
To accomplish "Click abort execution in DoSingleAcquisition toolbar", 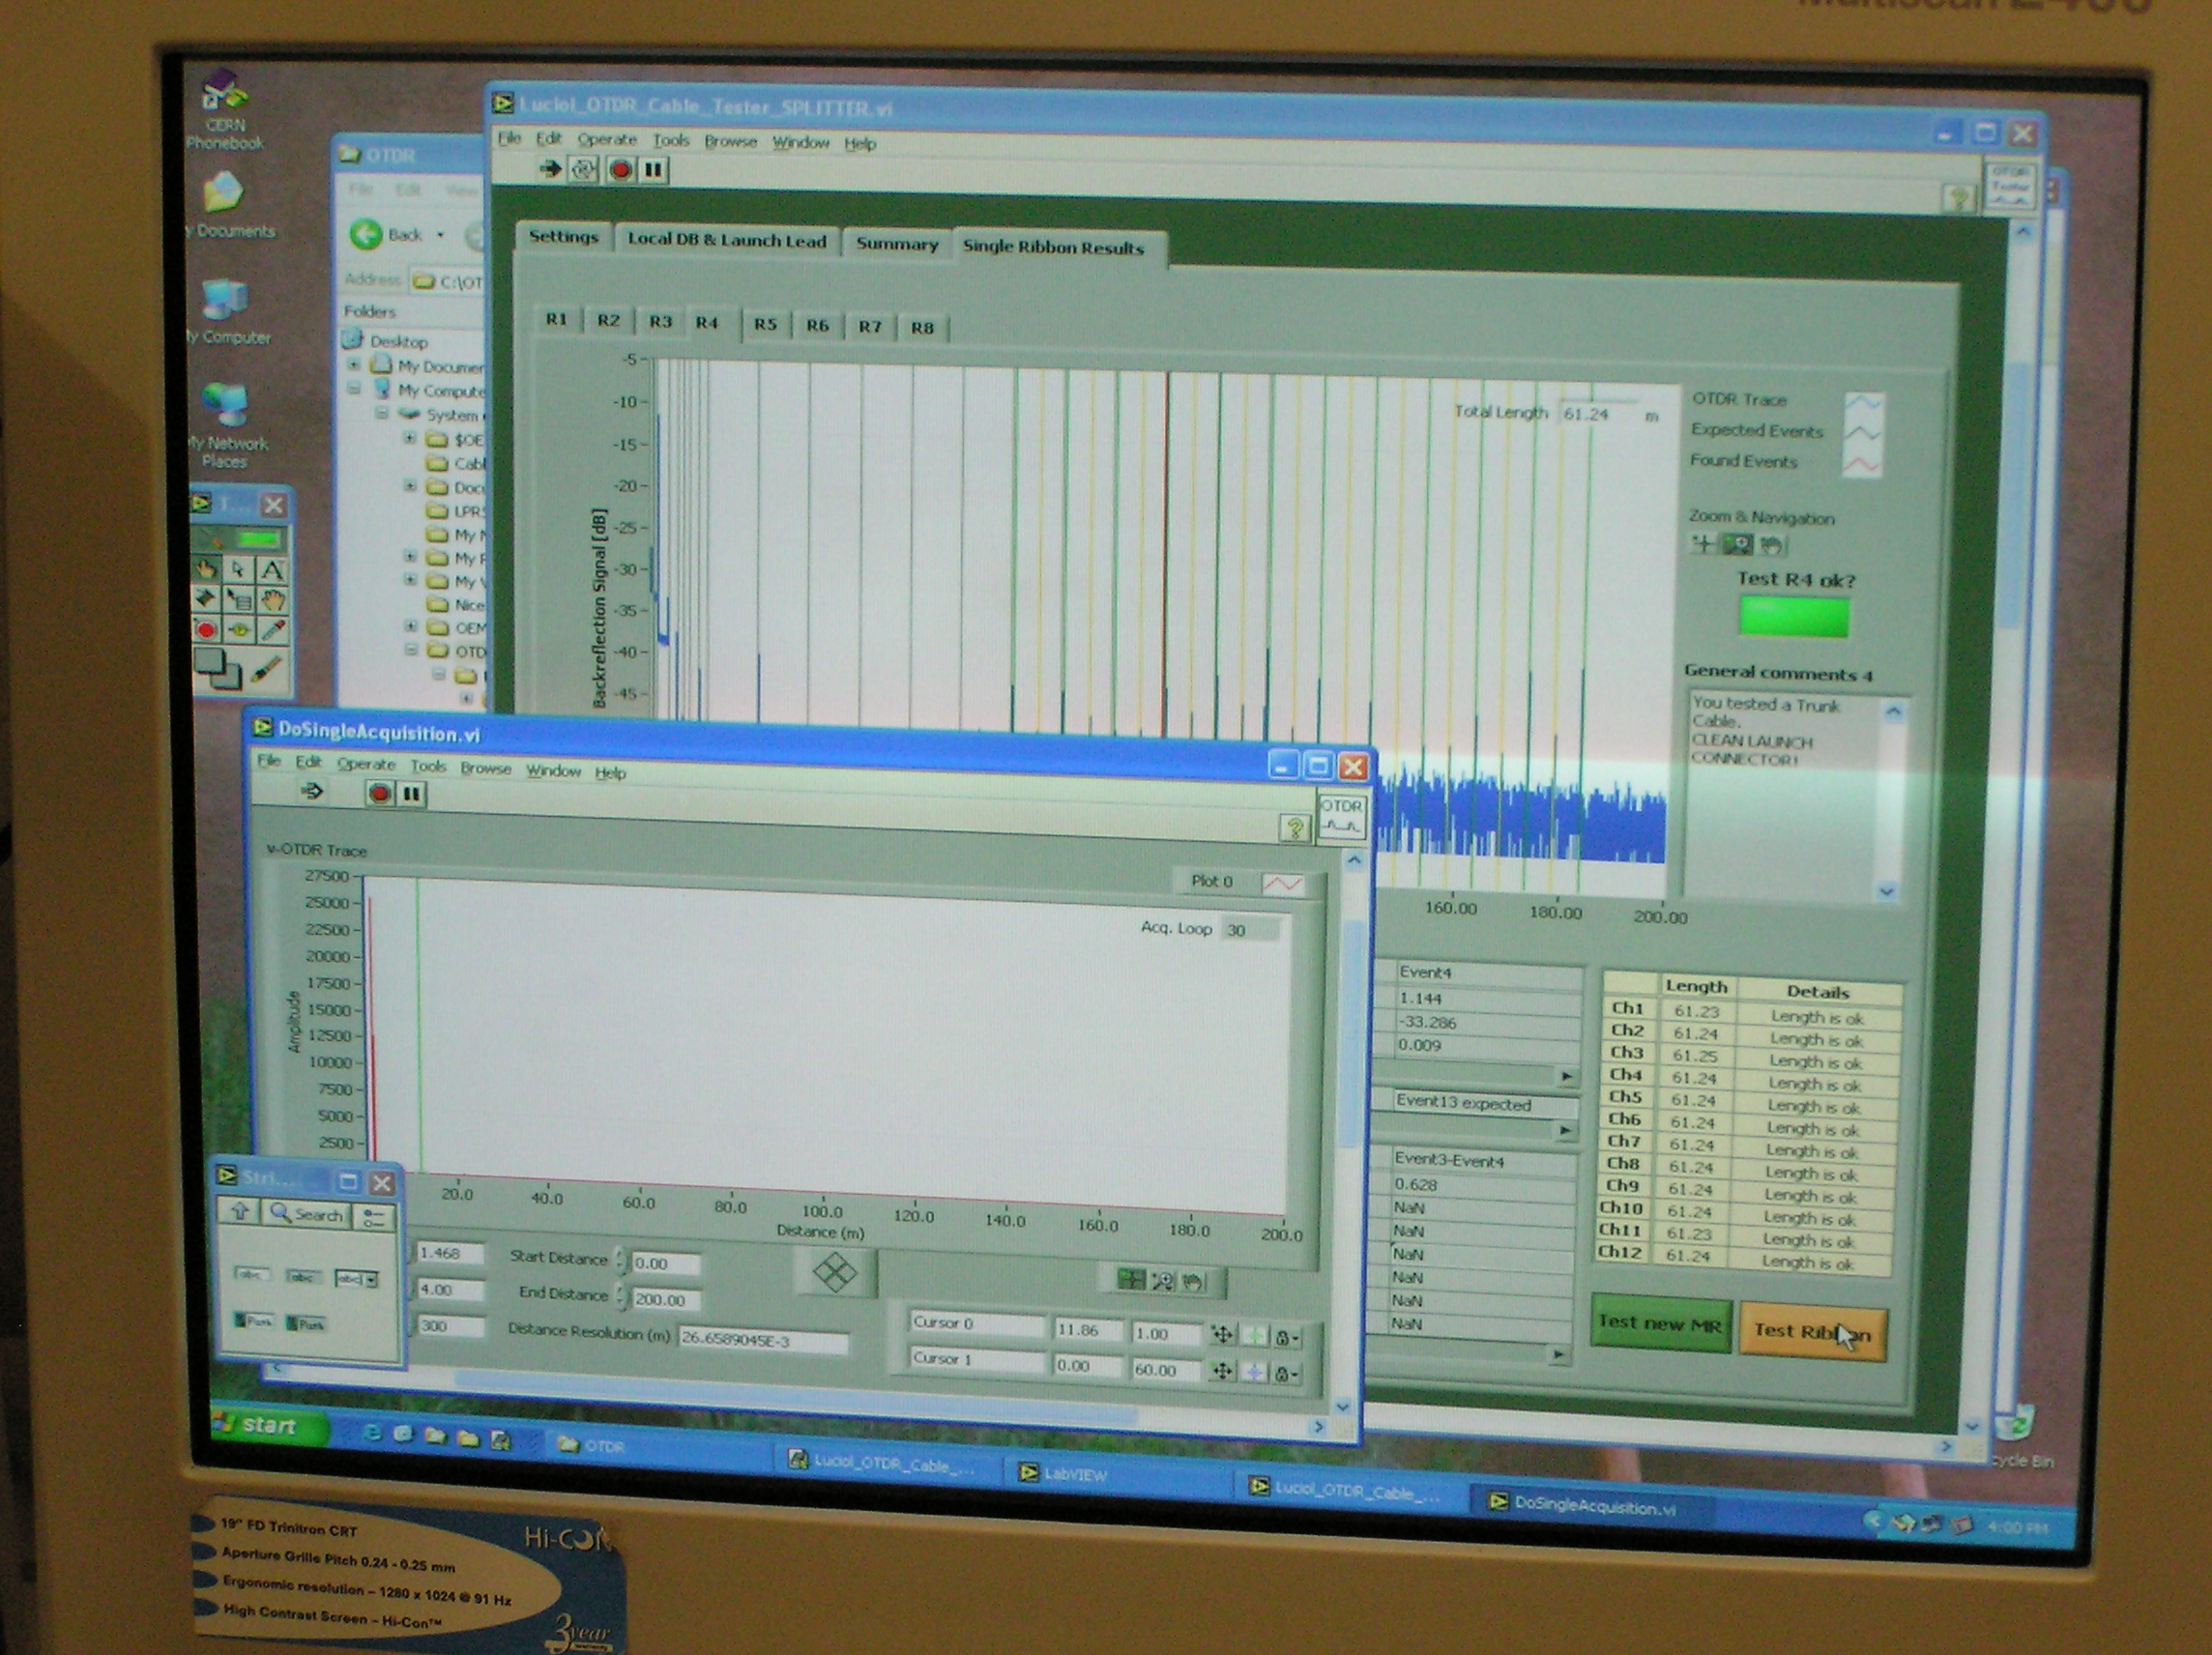I will tap(379, 793).
